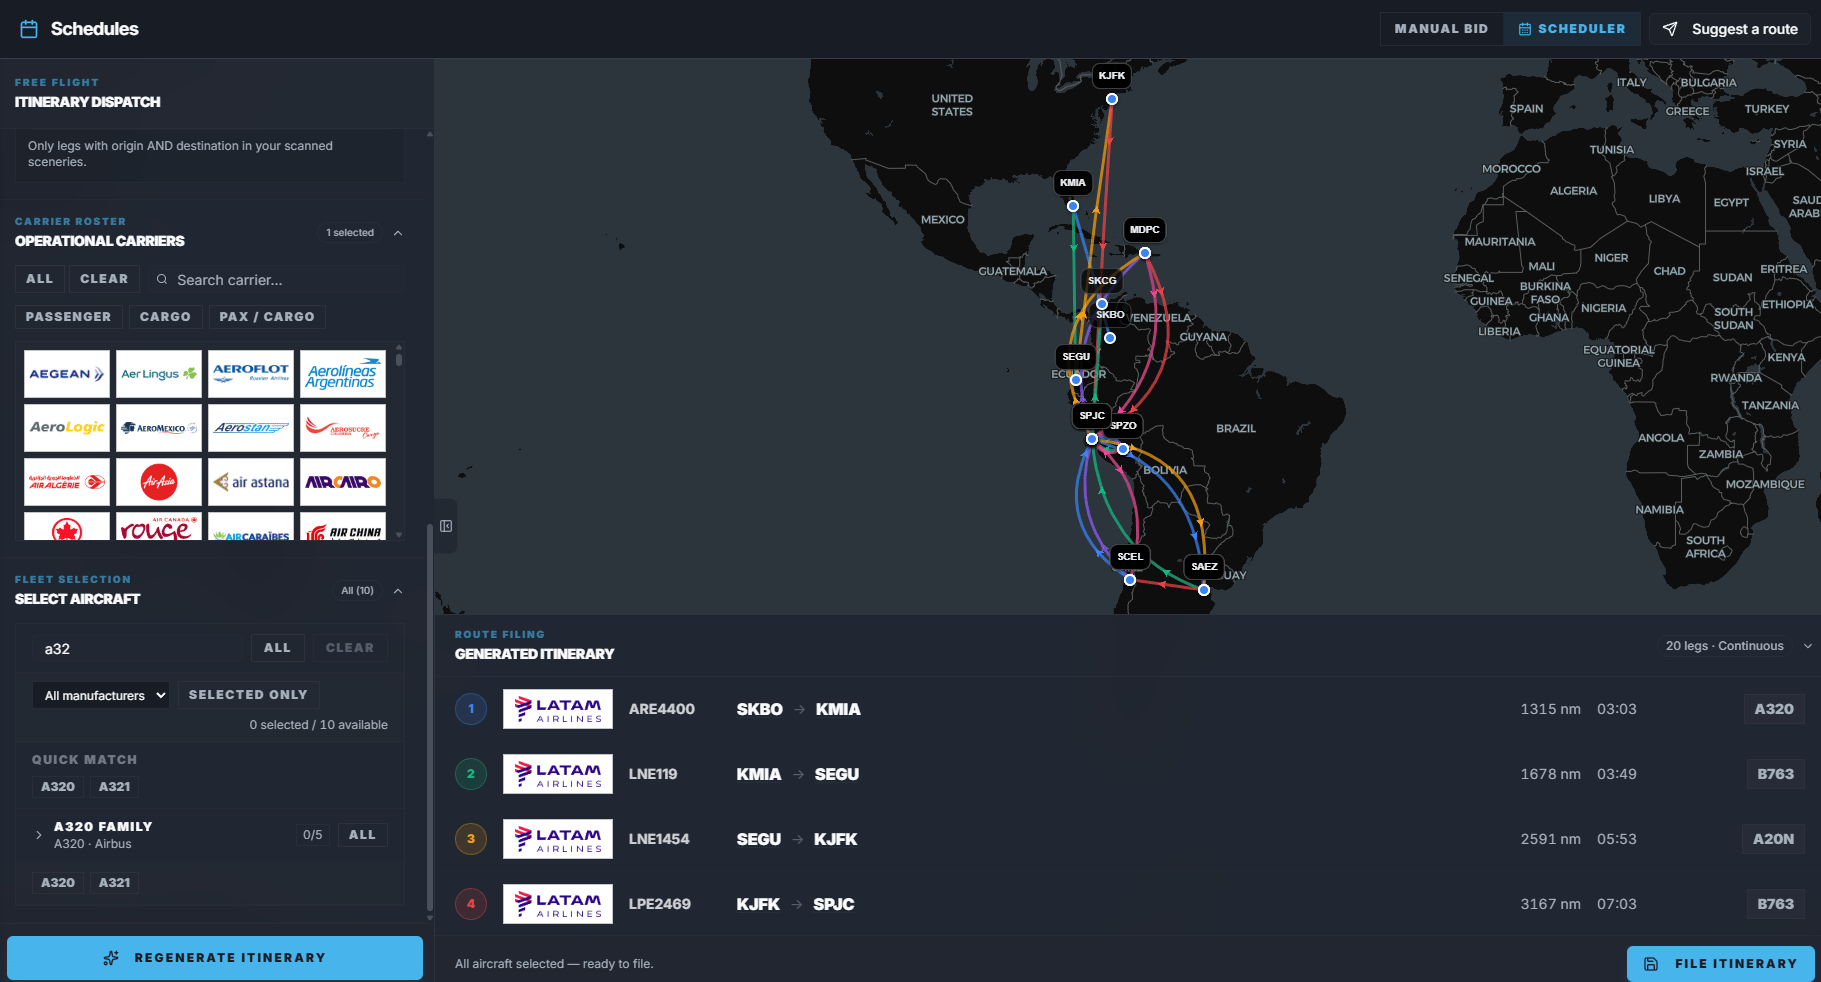The height and width of the screenshot is (982, 1821).
Task: Open the 20 legs Continuous dropdown
Action: pyautogui.click(x=1738, y=646)
